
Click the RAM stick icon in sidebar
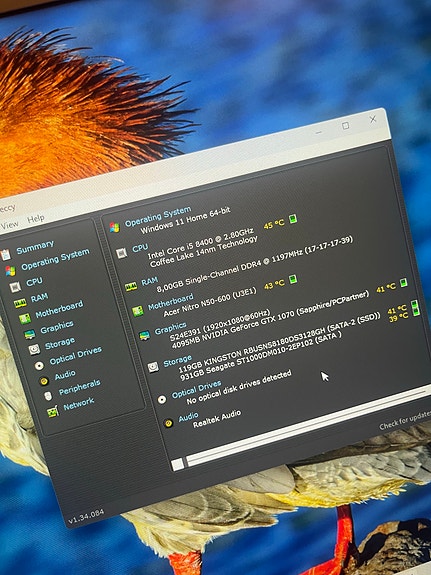(x=20, y=303)
